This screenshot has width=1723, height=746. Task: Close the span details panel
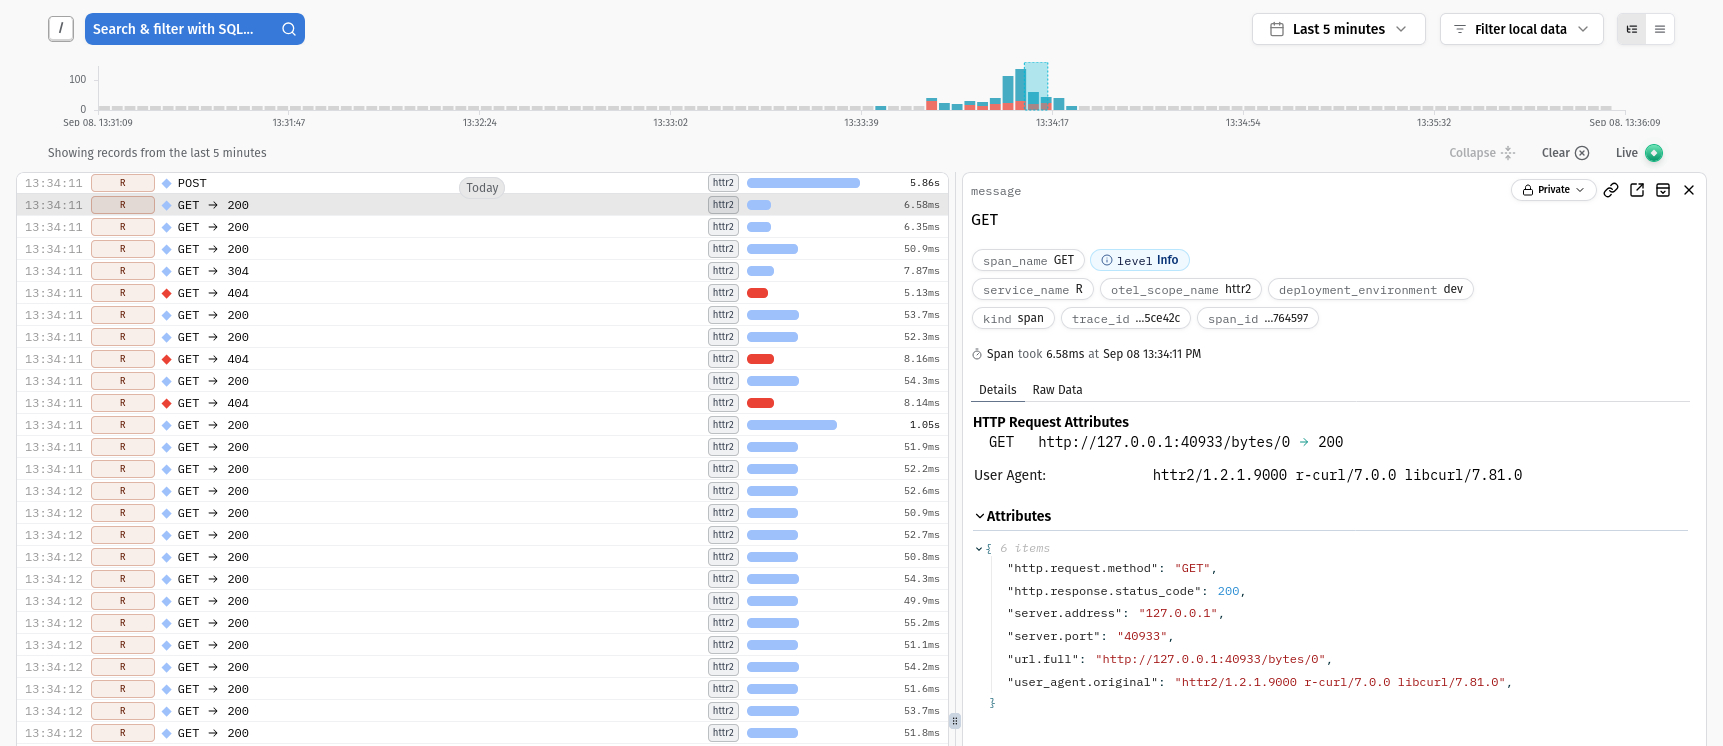(1689, 190)
